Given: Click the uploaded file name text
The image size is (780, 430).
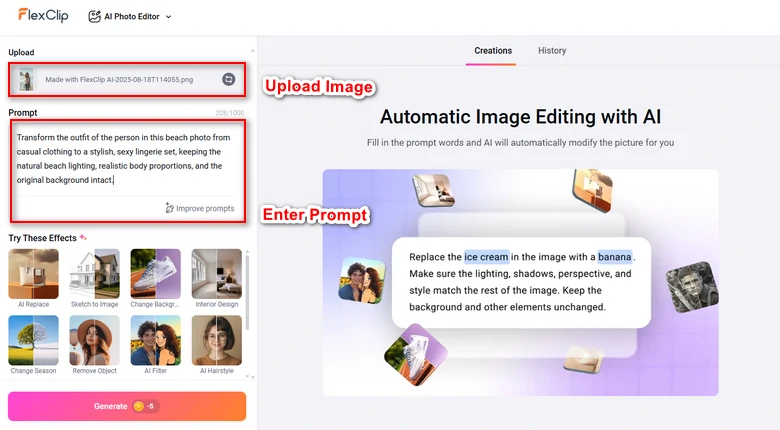Looking at the screenshot, I should pyautogui.click(x=119, y=80).
